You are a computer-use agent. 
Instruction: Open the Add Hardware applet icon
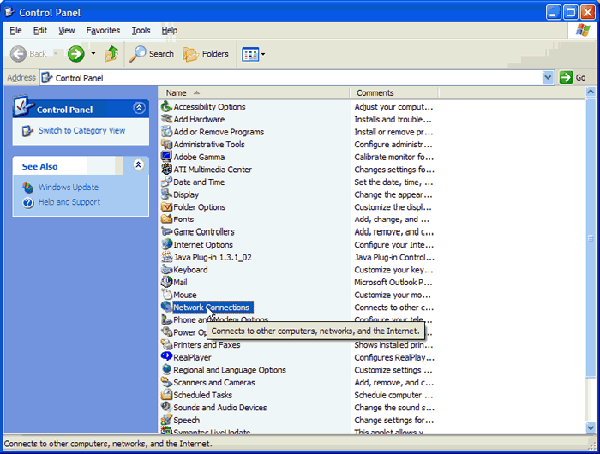166,119
